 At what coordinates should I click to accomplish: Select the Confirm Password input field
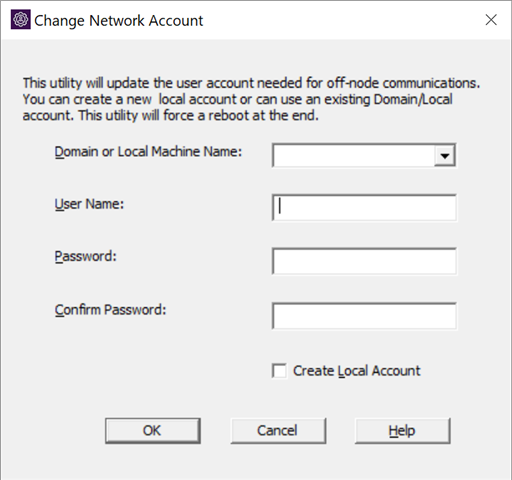pyautogui.click(x=364, y=316)
